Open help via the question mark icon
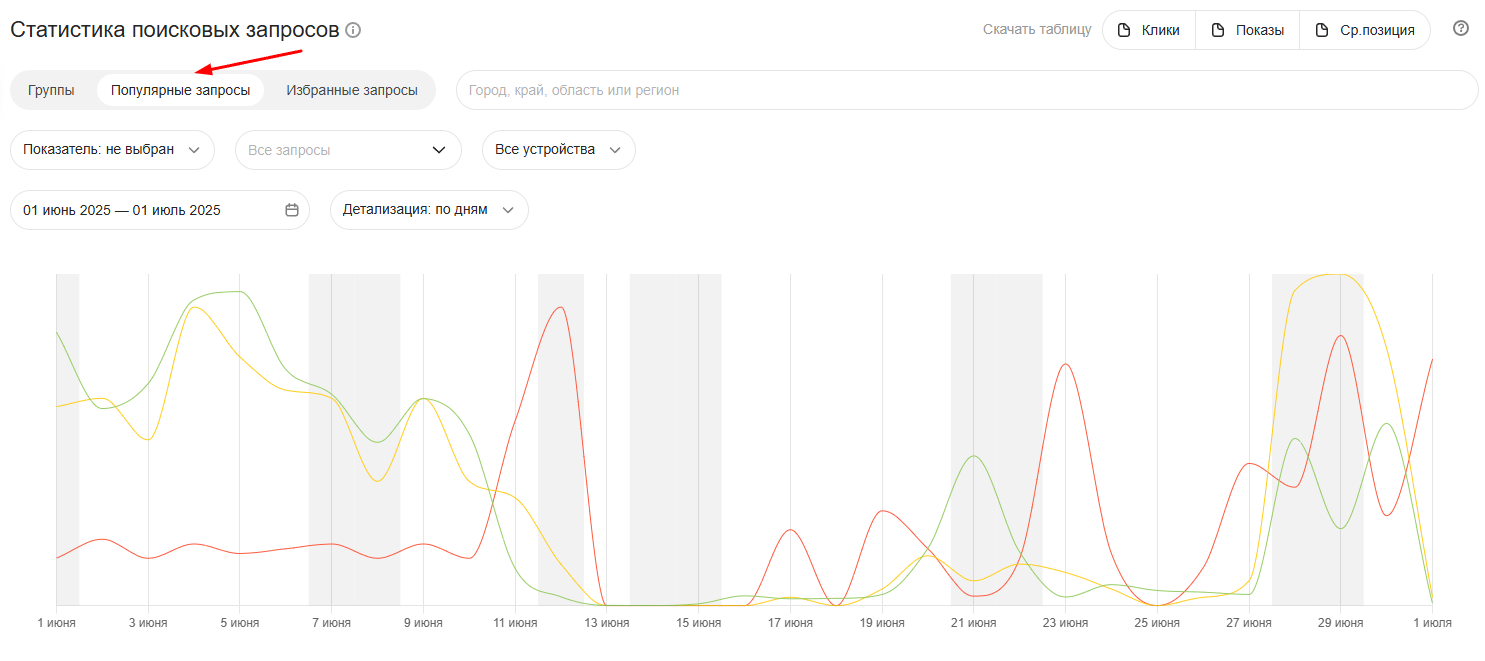Screen dimensions: 1485x661 tap(1461, 29)
